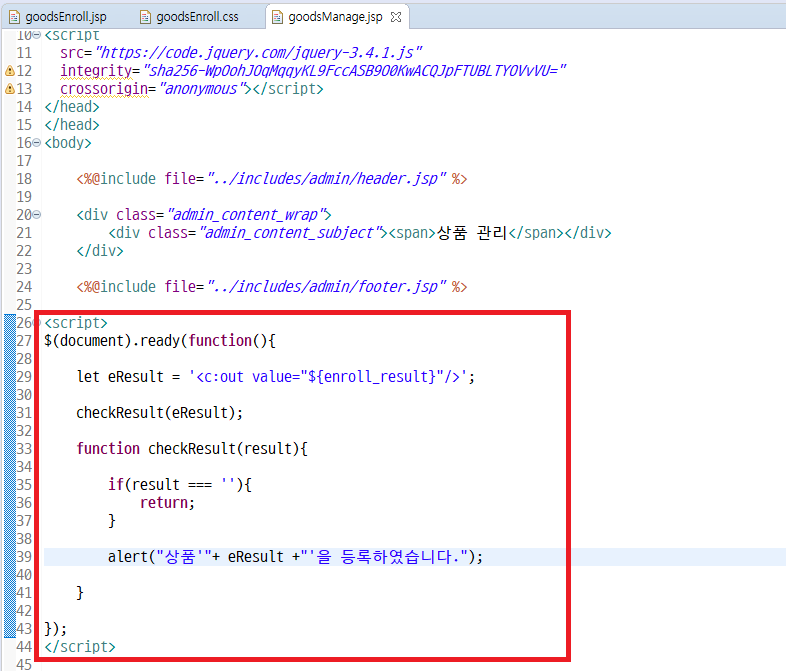
Task: Click the header.jsp include path
Action: 326,179
